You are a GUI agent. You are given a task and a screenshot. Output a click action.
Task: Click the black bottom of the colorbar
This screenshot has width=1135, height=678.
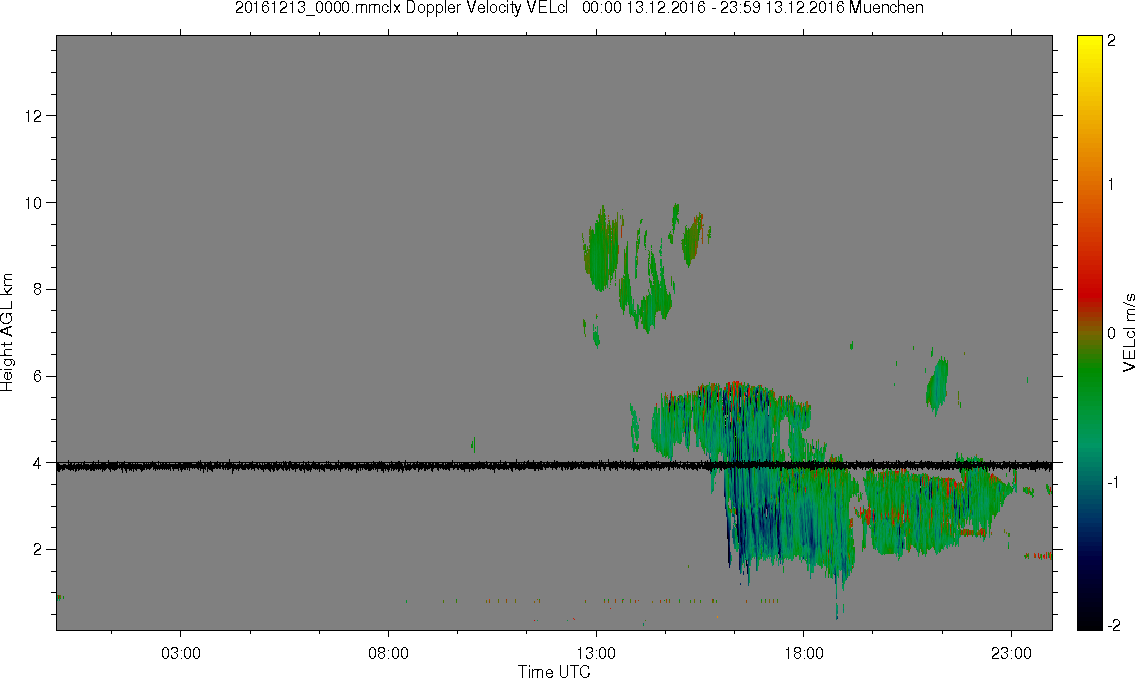pos(1089,621)
